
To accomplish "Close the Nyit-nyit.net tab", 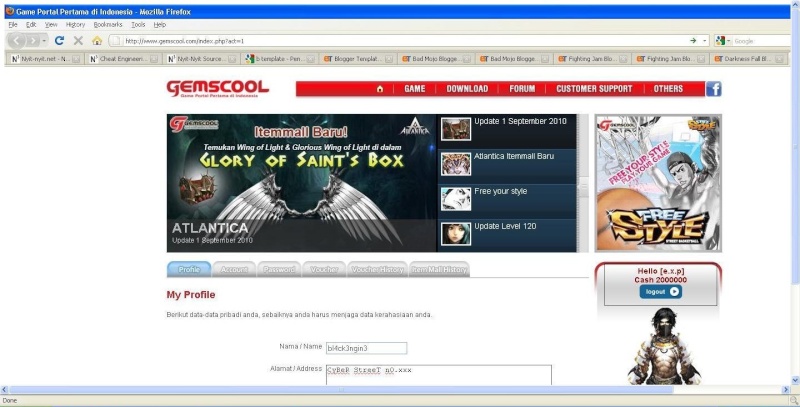I will [76, 59].
